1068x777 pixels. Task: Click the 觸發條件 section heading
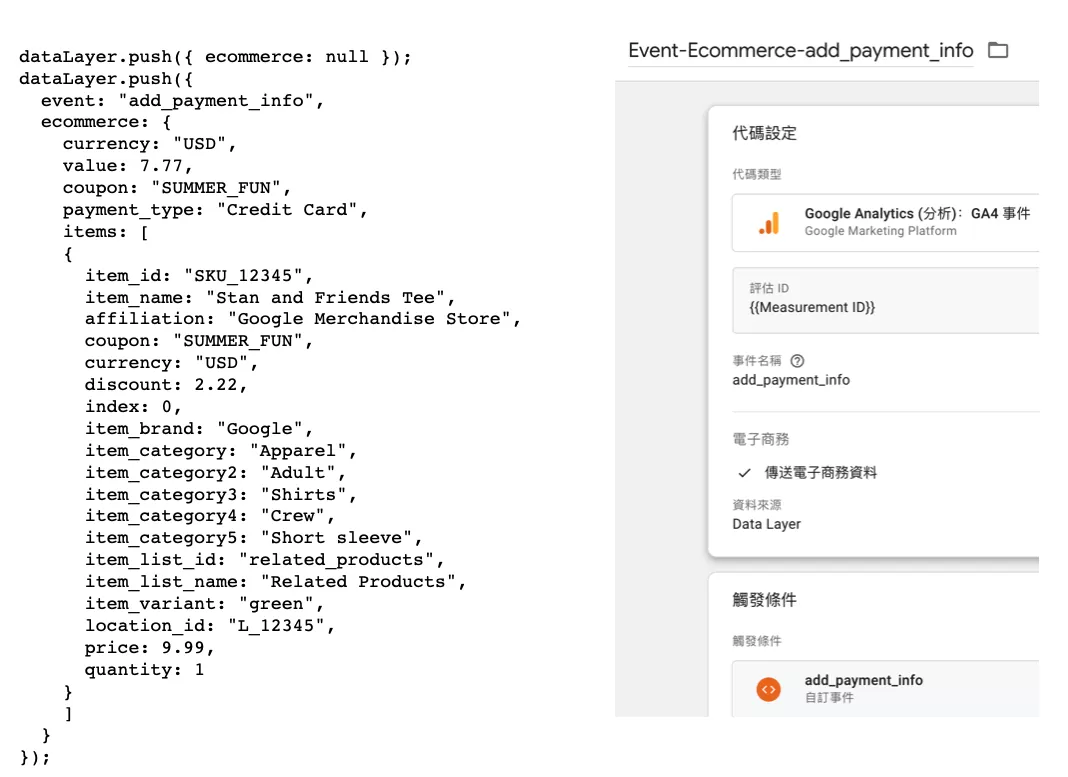(x=764, y=600)
